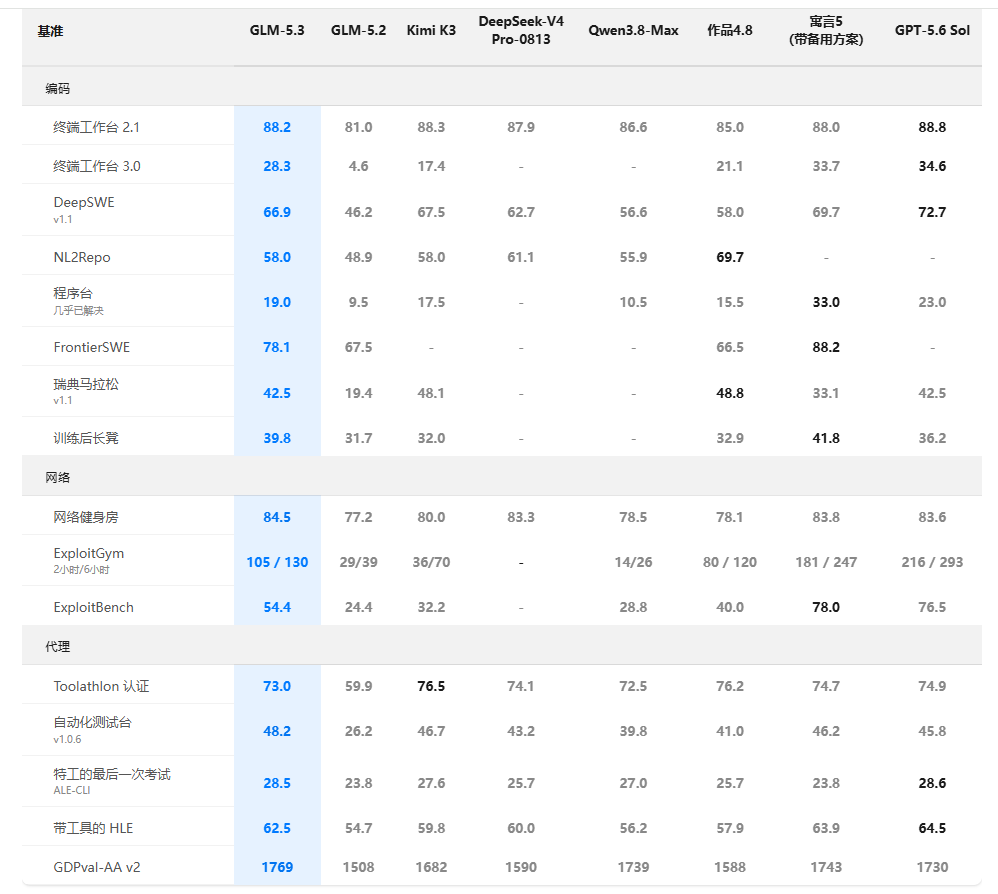This screenshot has width=998, height=894.
Task: Click Qwen3.8-Max score 1739 for GDPval-AA v2
Action: (x=633, y=867)
